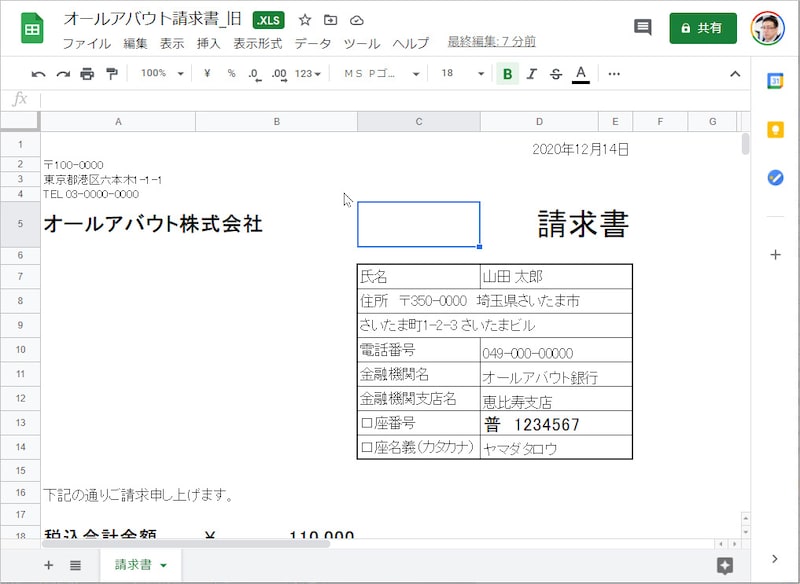Viewport: 800px width, 584px height.
Task: Open Google Keep side panel
Action: tap(775, 130)
